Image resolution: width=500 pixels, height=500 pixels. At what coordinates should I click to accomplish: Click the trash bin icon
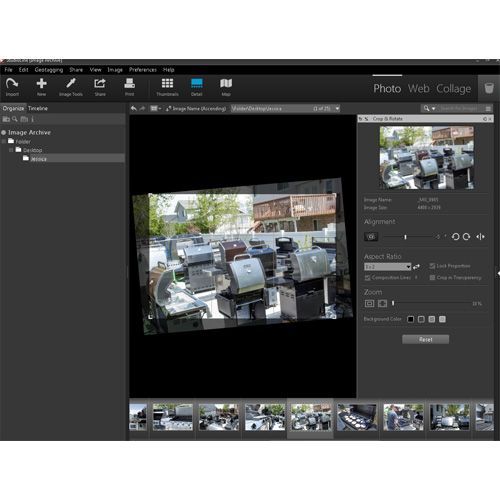coord(489,88)
